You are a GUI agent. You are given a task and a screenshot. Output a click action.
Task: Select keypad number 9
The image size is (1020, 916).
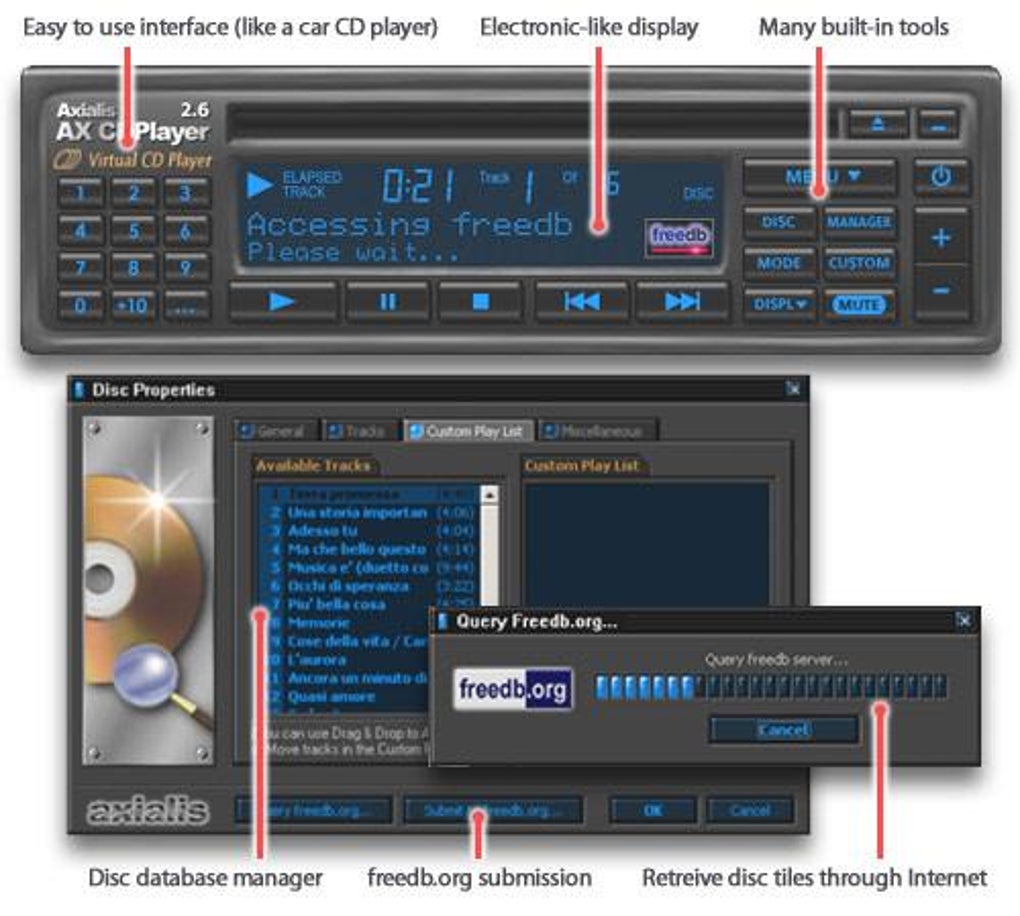185,269
